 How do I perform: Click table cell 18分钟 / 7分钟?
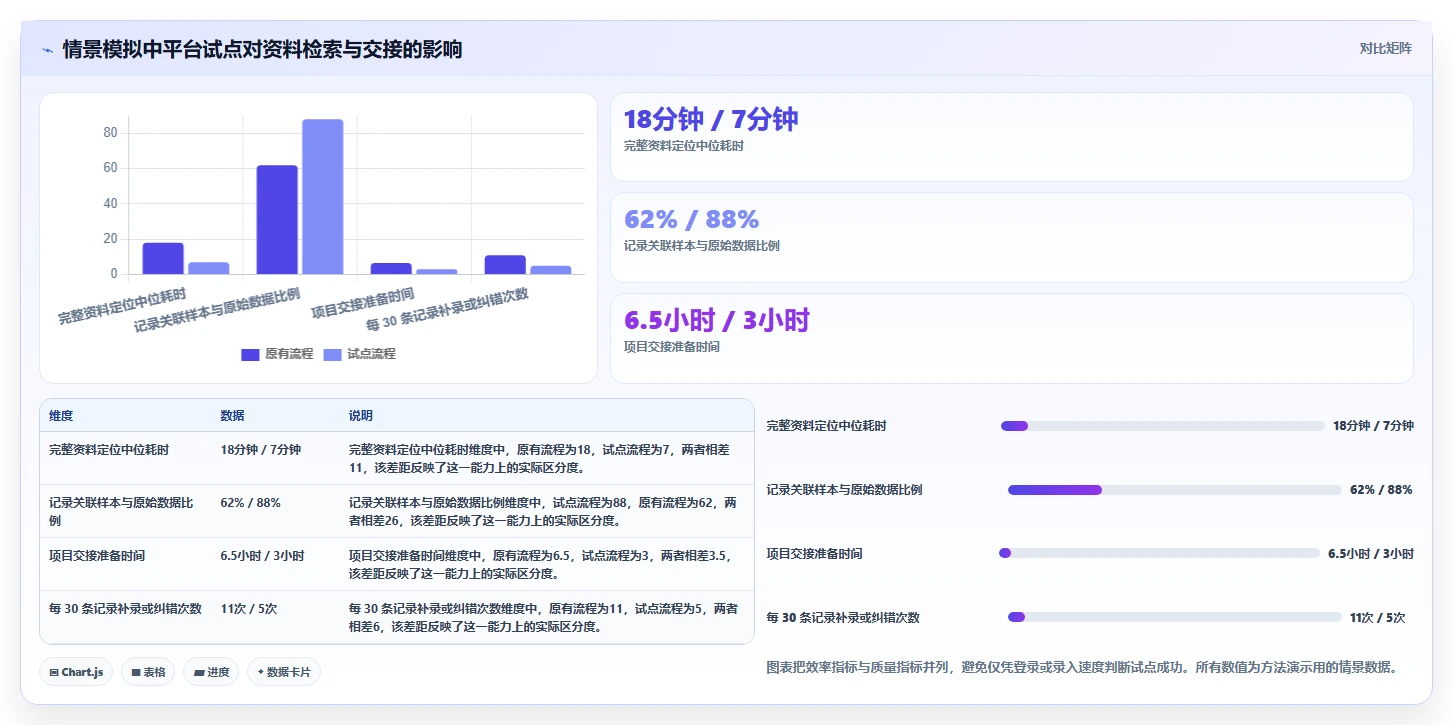pyautogui.click(x=261, y=450)
